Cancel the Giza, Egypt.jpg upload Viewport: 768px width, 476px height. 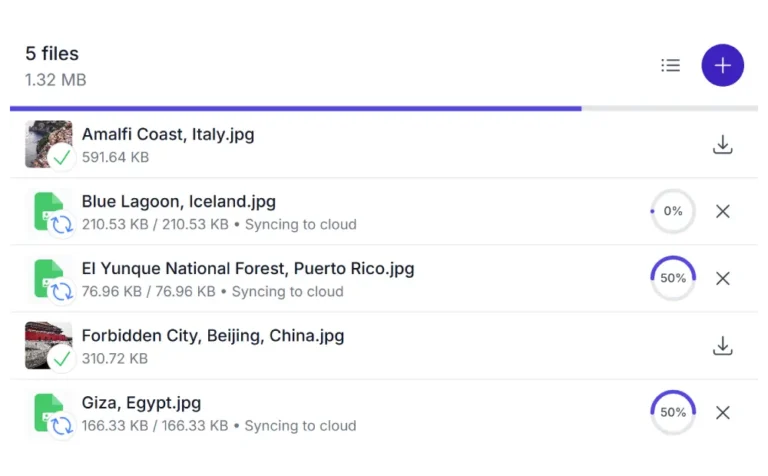tap(722, 413)
